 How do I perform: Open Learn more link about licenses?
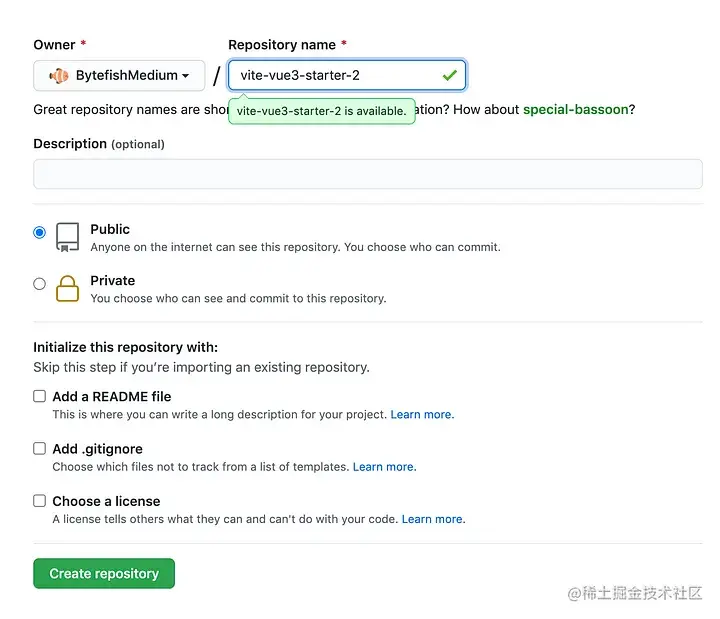[x=432, y=519]
